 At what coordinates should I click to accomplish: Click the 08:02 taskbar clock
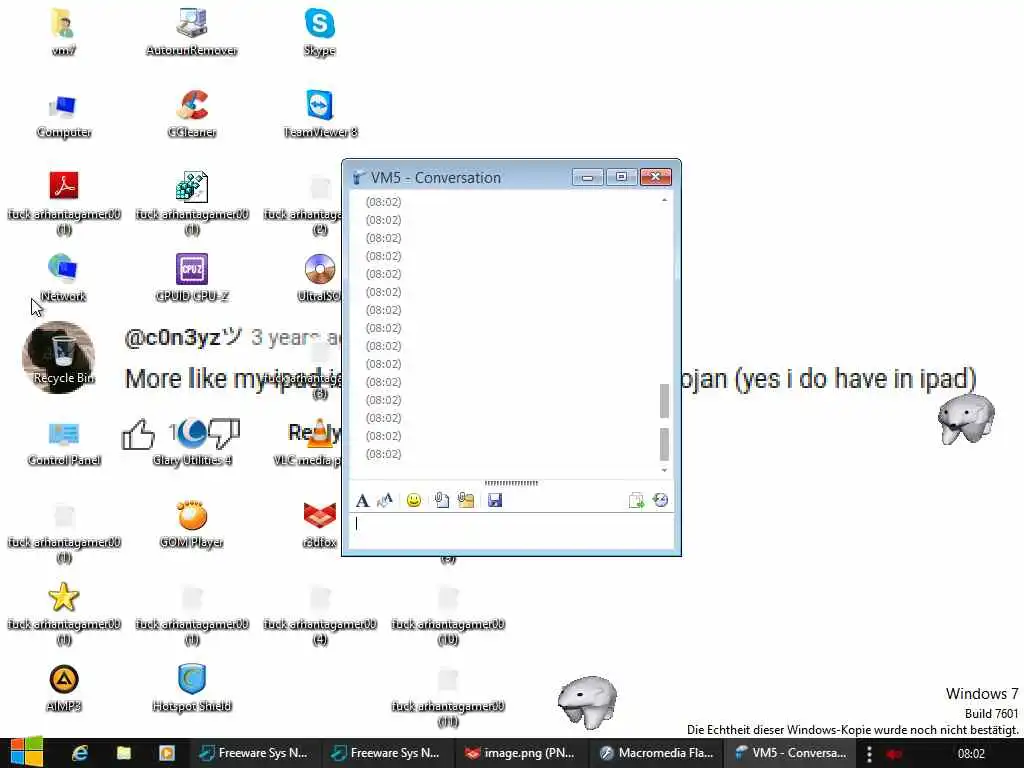pyautogui.click(x=971, y=754)
